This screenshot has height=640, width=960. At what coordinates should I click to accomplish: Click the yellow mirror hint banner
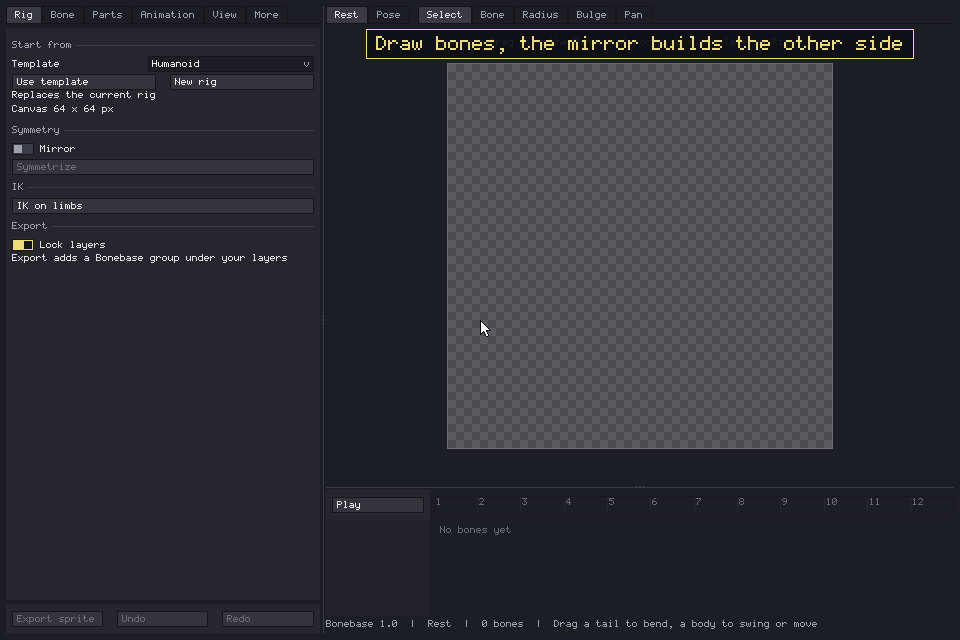[640, 44]
